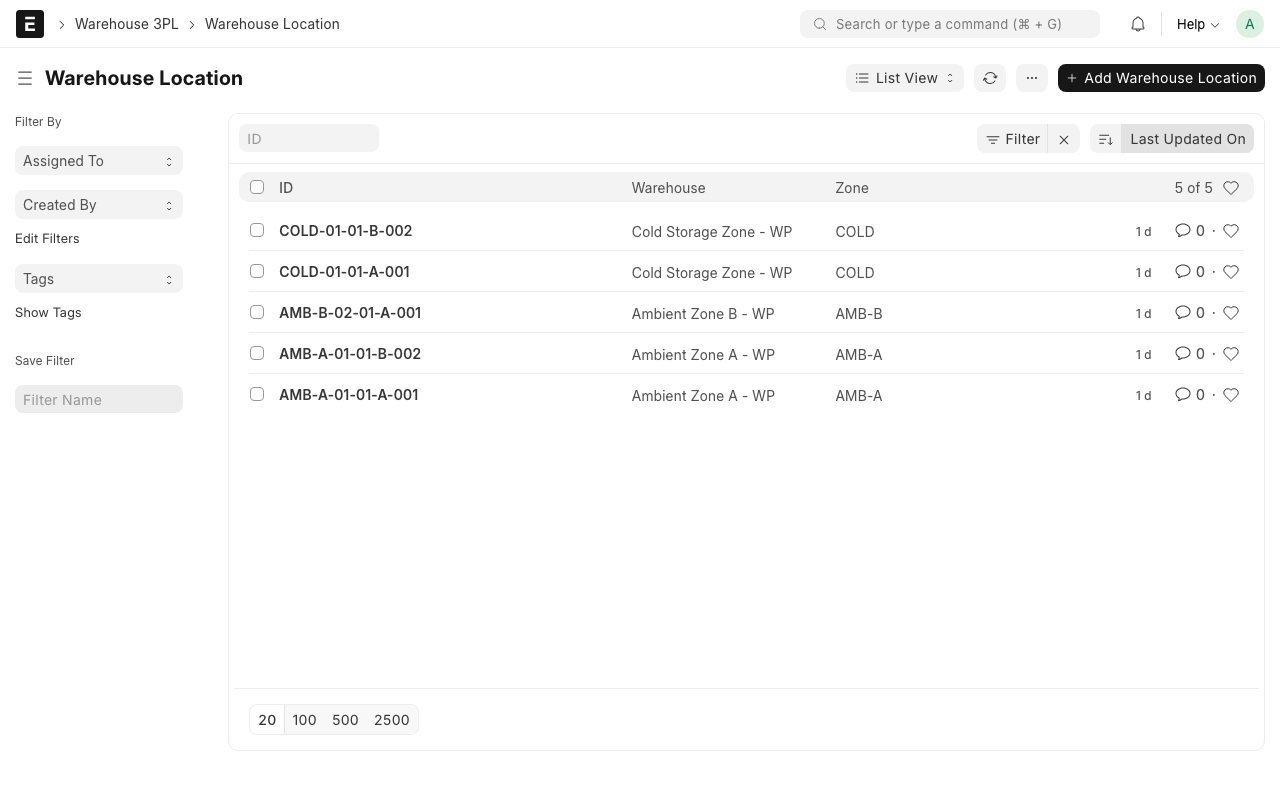
Task: Navigate to Warehouse 3PL breadcrumb
Action: (x=126, y=24)
